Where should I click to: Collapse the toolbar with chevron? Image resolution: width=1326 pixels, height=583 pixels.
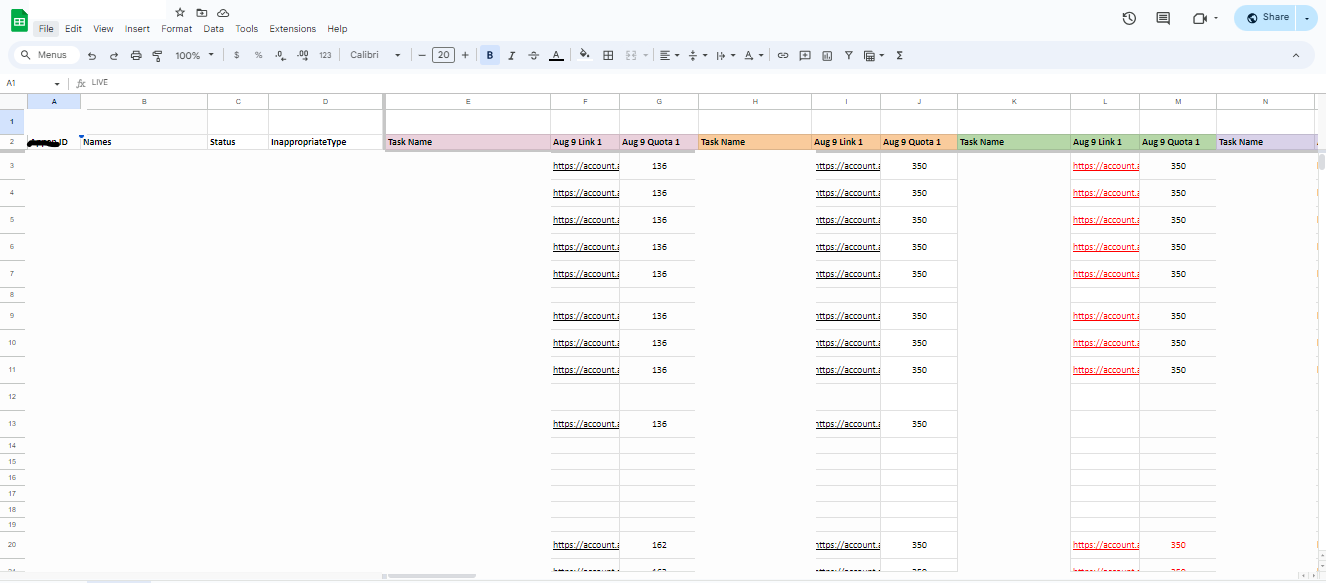pyautogui.click(x=1296, y=56)
